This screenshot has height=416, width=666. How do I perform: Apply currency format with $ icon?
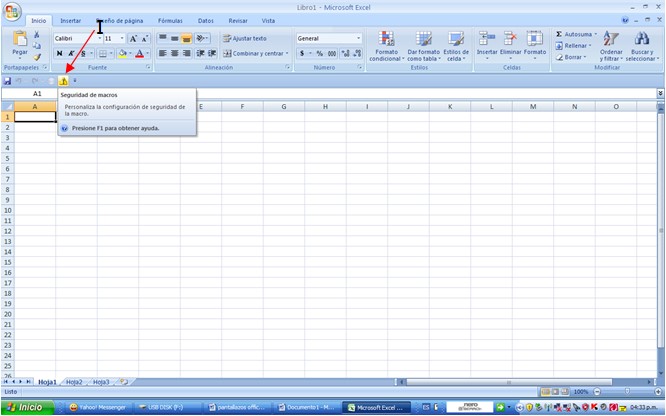point(302,54)
